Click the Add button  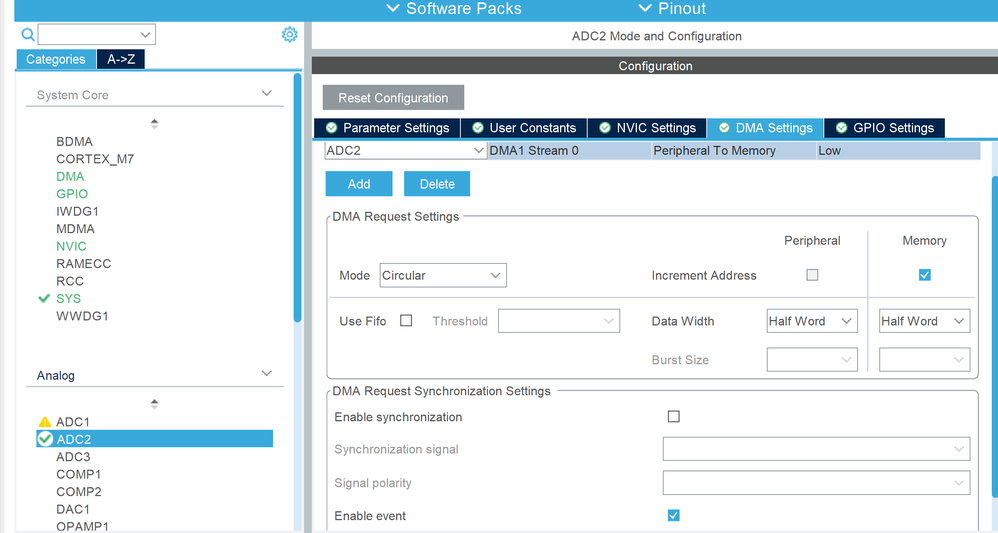[359, 184]
